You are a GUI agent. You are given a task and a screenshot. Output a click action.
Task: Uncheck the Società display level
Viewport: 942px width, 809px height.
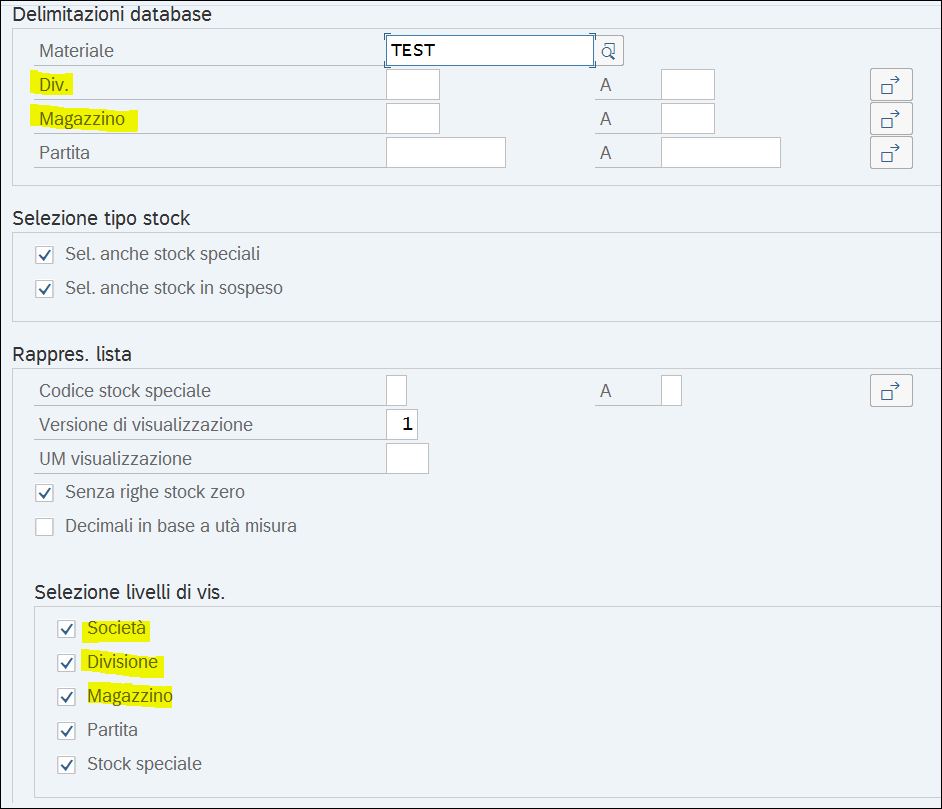67,629
